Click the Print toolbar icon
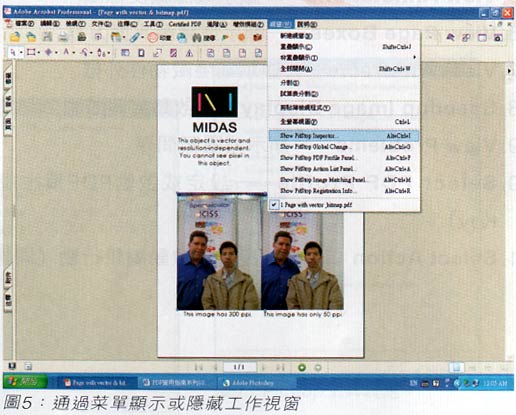516x415 pixels. tap(63, 37)
